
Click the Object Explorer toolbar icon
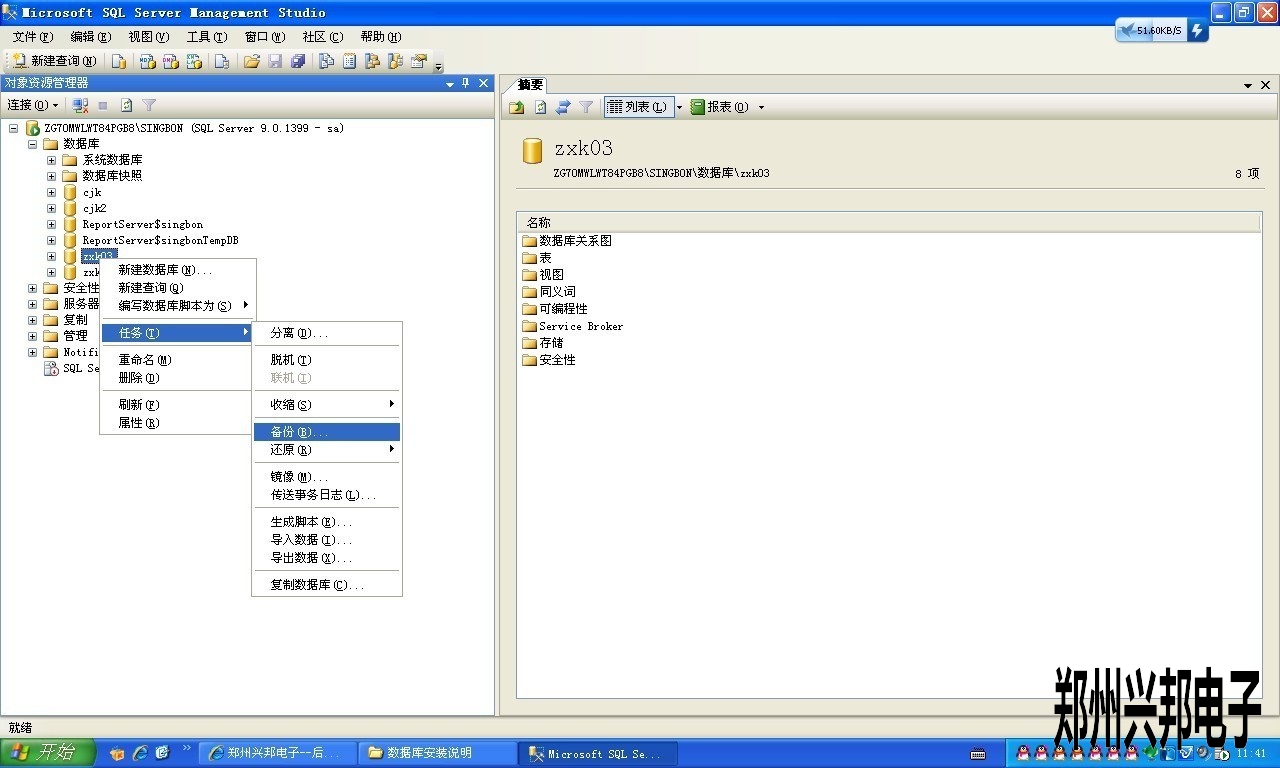point(372,61)
